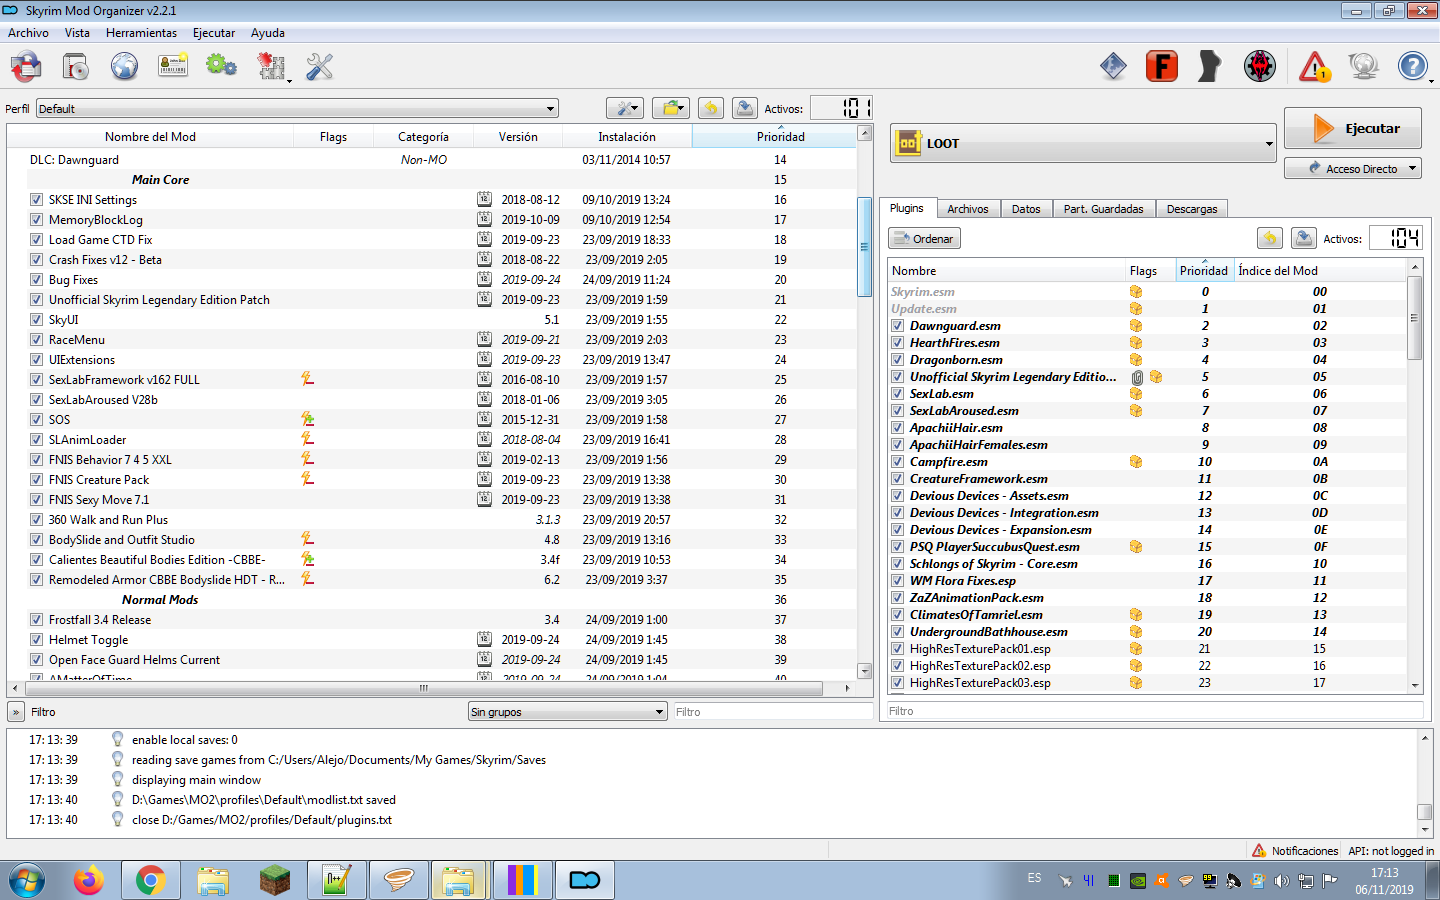Click the plugin list Filtro input field

[x=1155, y=711]
